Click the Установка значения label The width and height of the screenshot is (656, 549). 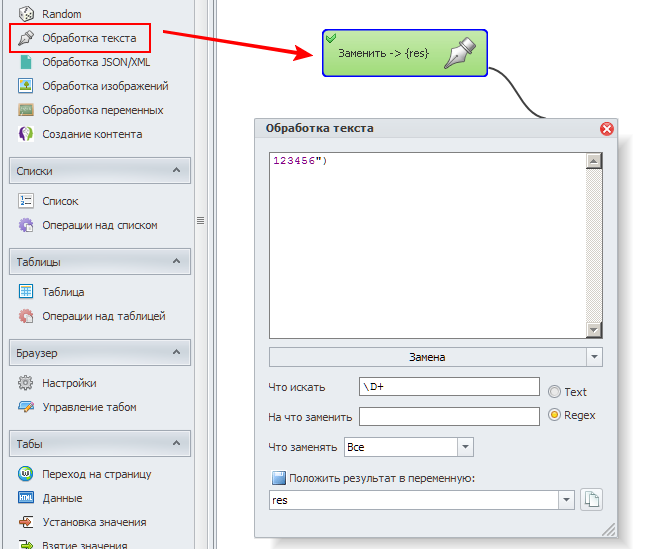tap(94, 522)
